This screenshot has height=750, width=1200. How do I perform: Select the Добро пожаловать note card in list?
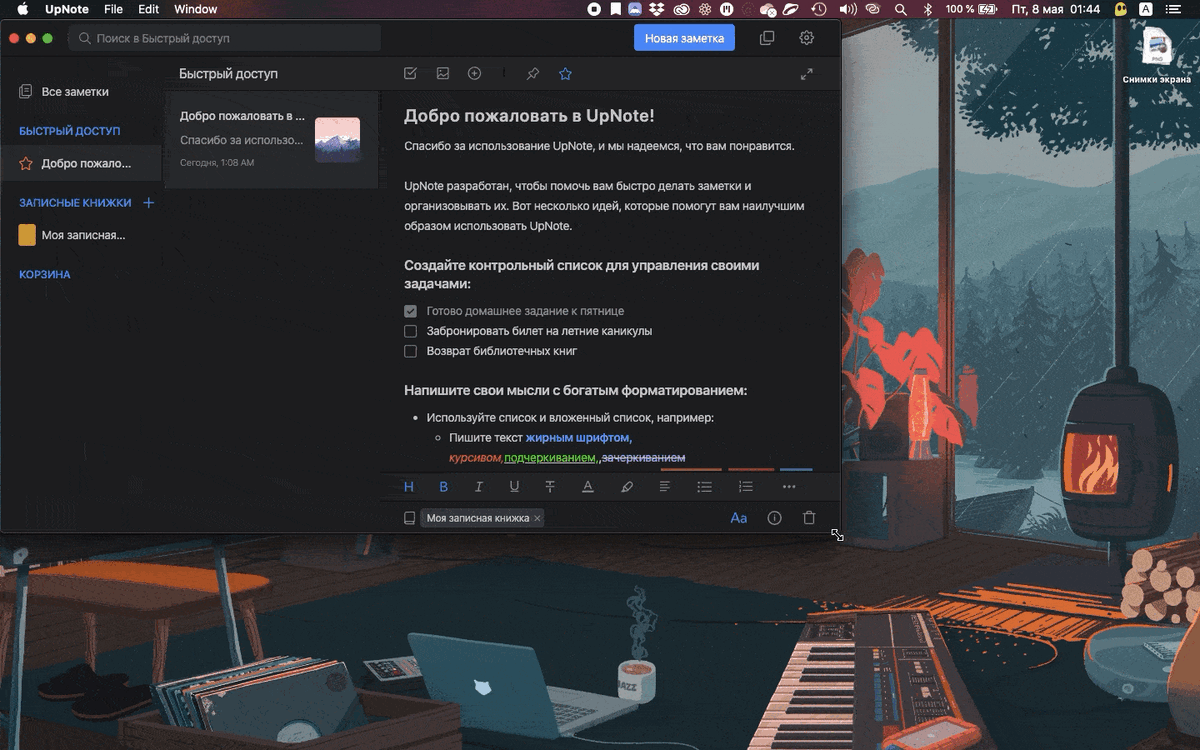[271, 140]
